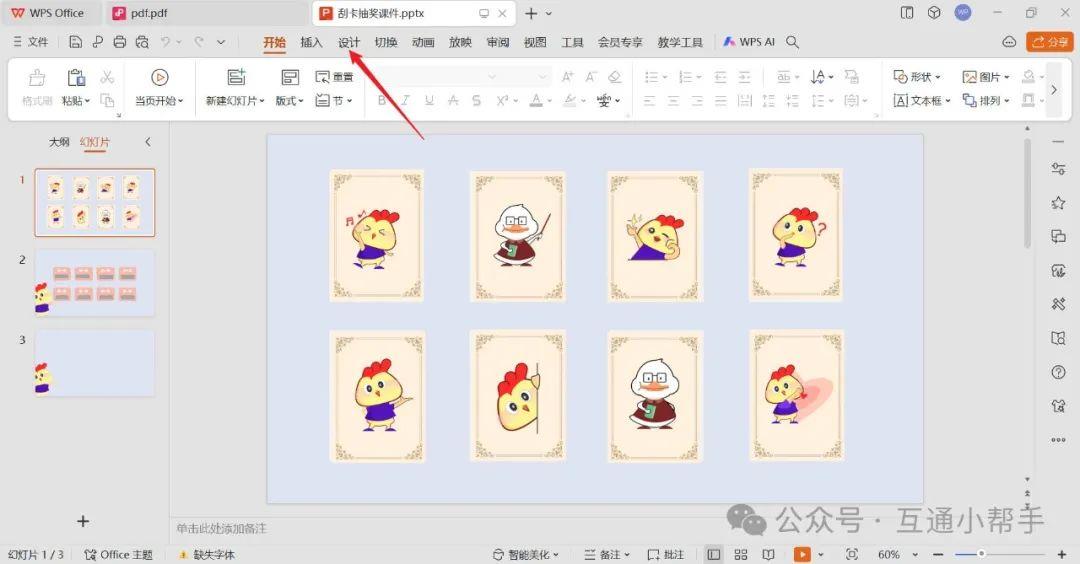This screenshot has height=564, width=1080.
Task: Start slideshow with the orange play button
Action: click(802, 554)
